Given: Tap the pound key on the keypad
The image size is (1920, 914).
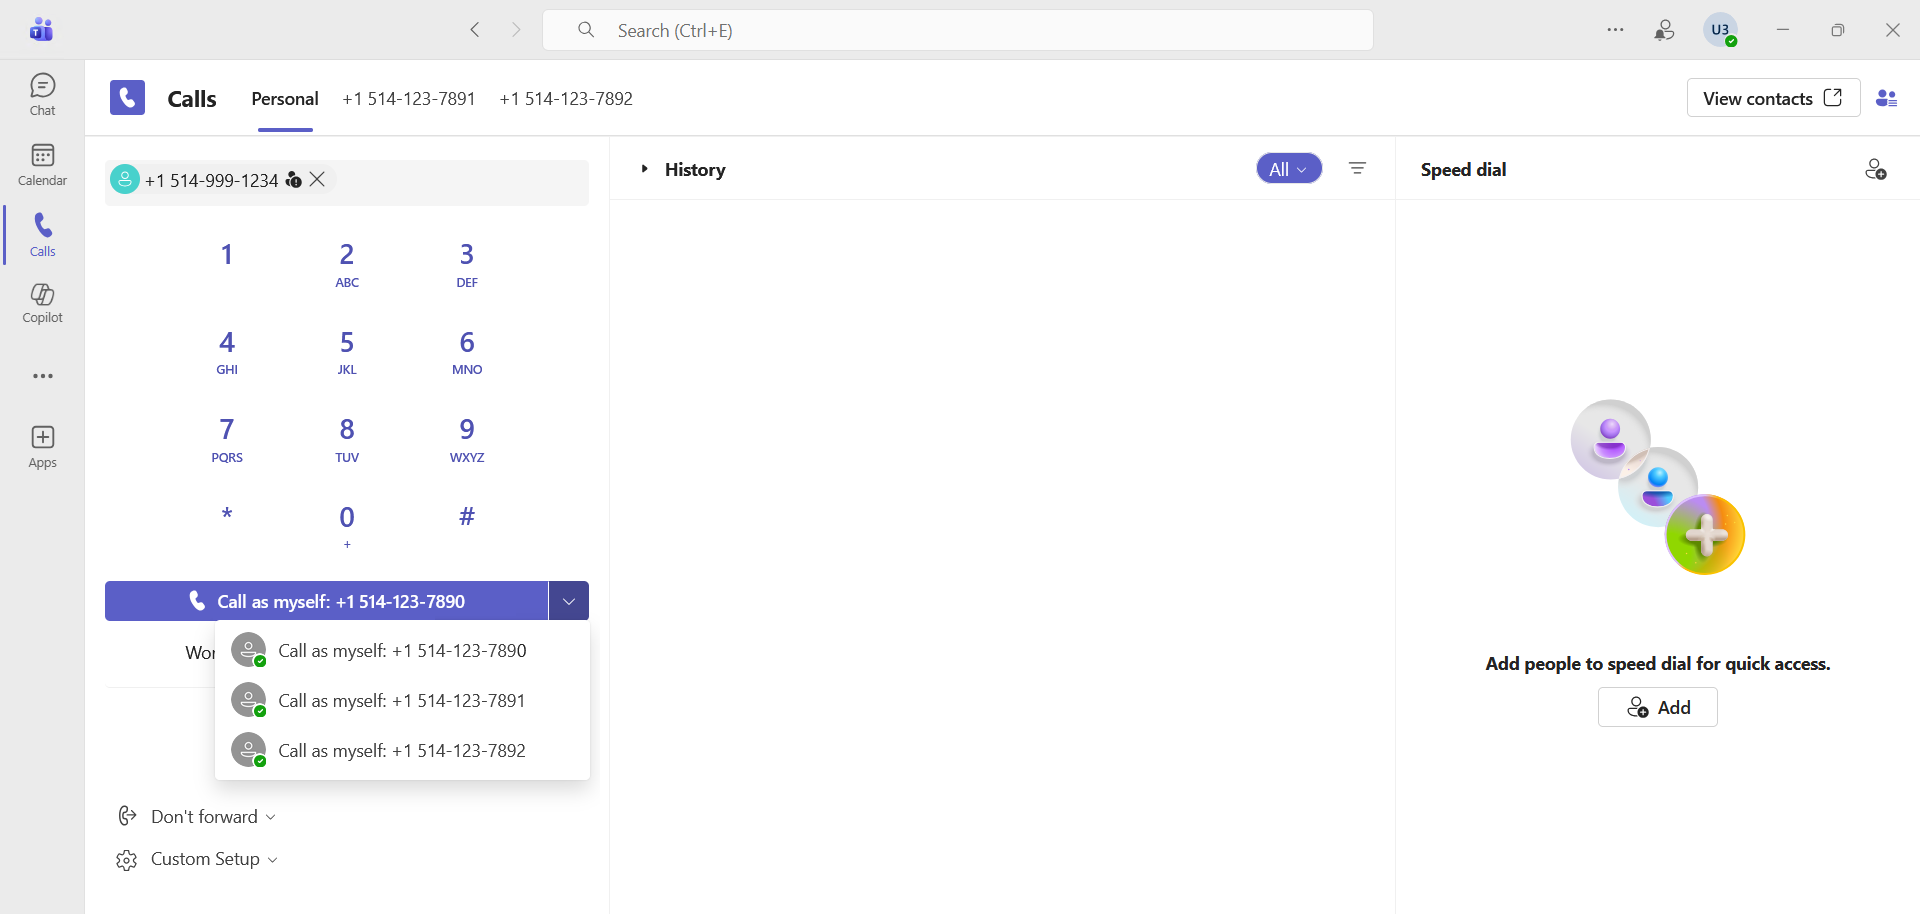Looking at the screenshot, I should pyautogui.click(x=467, y=517).
